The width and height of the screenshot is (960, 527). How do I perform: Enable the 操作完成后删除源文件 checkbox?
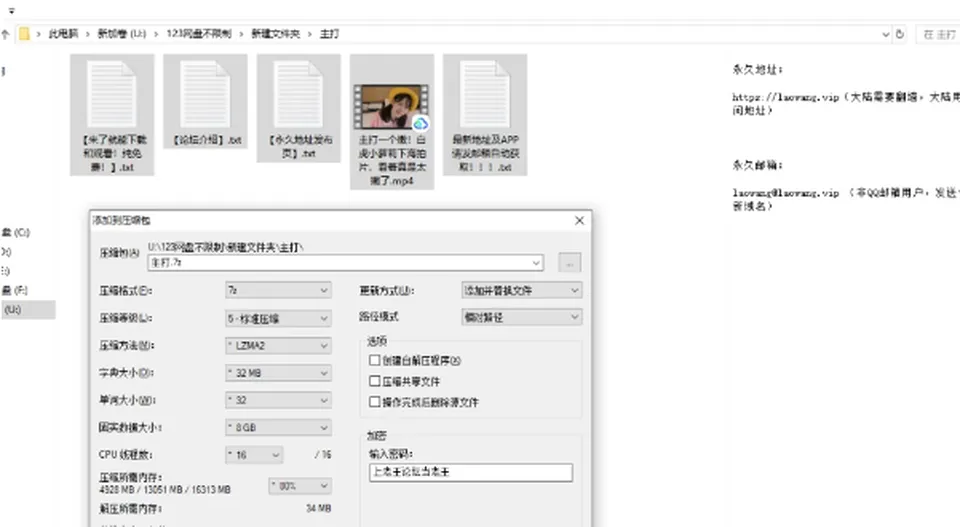pos(375,402)
